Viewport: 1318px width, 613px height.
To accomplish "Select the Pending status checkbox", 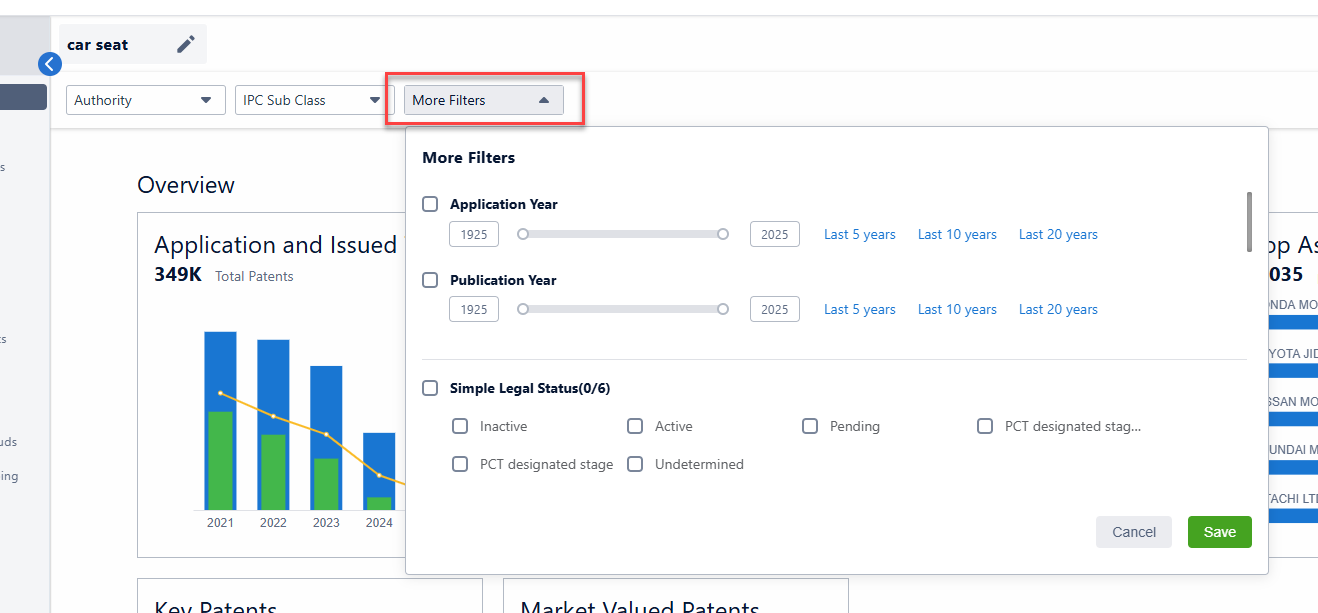I will [x=810, y=426].
